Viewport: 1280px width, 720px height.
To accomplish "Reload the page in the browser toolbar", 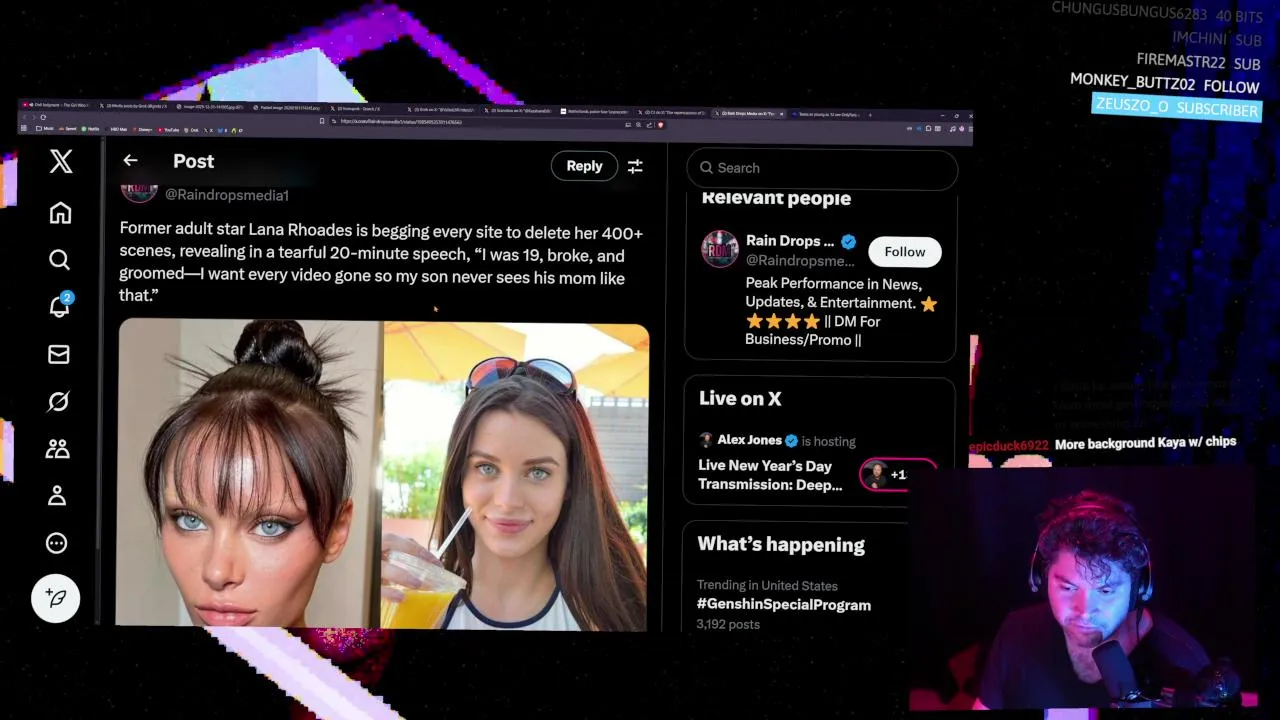I will (43, 117).
